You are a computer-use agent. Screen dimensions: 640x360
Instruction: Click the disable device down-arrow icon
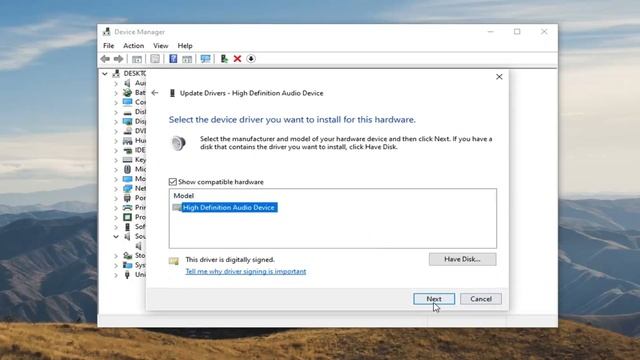[251, 59]
